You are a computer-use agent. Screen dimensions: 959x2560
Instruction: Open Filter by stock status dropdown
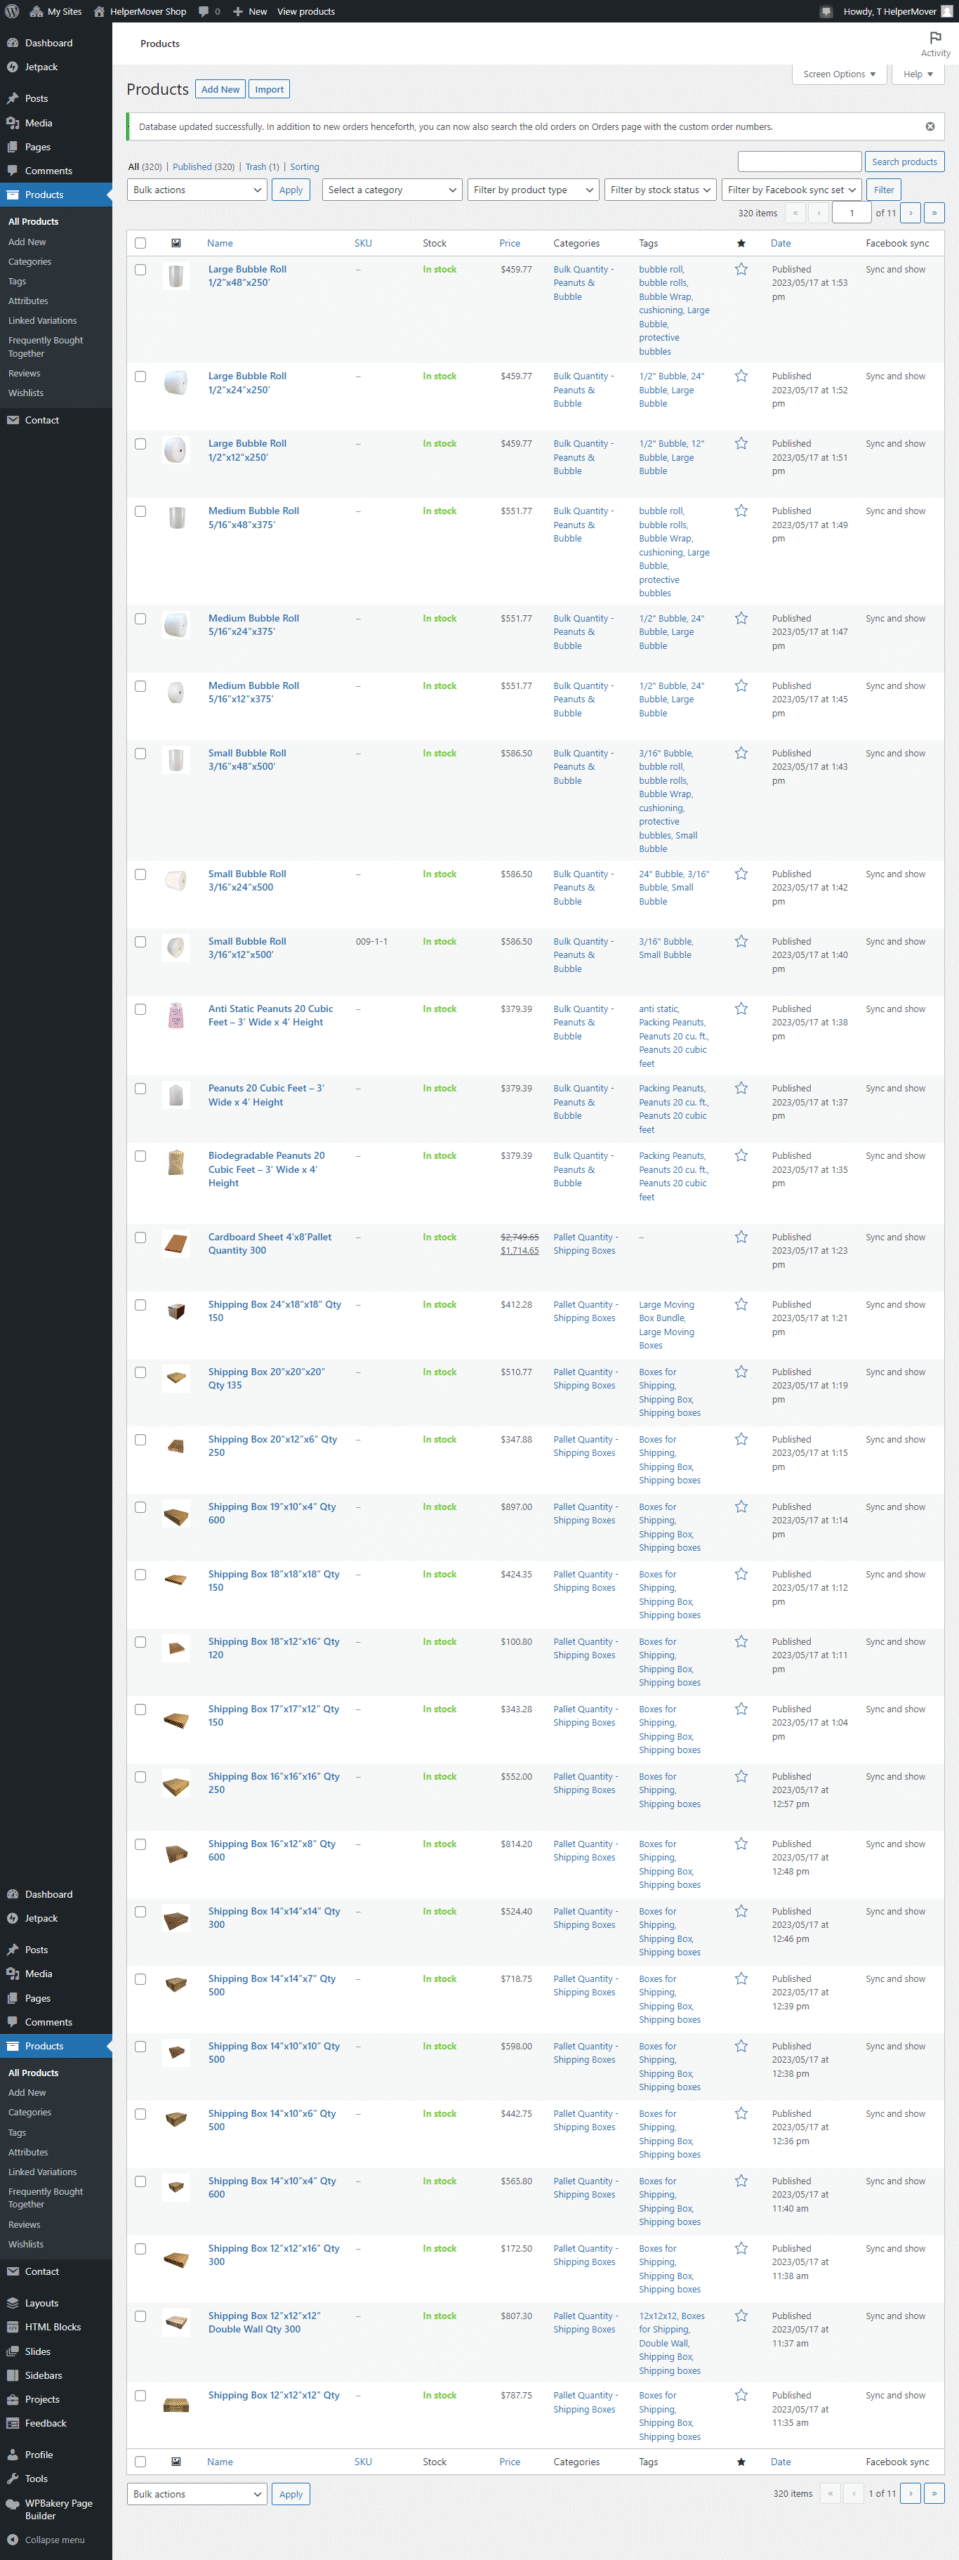(660, 190)
